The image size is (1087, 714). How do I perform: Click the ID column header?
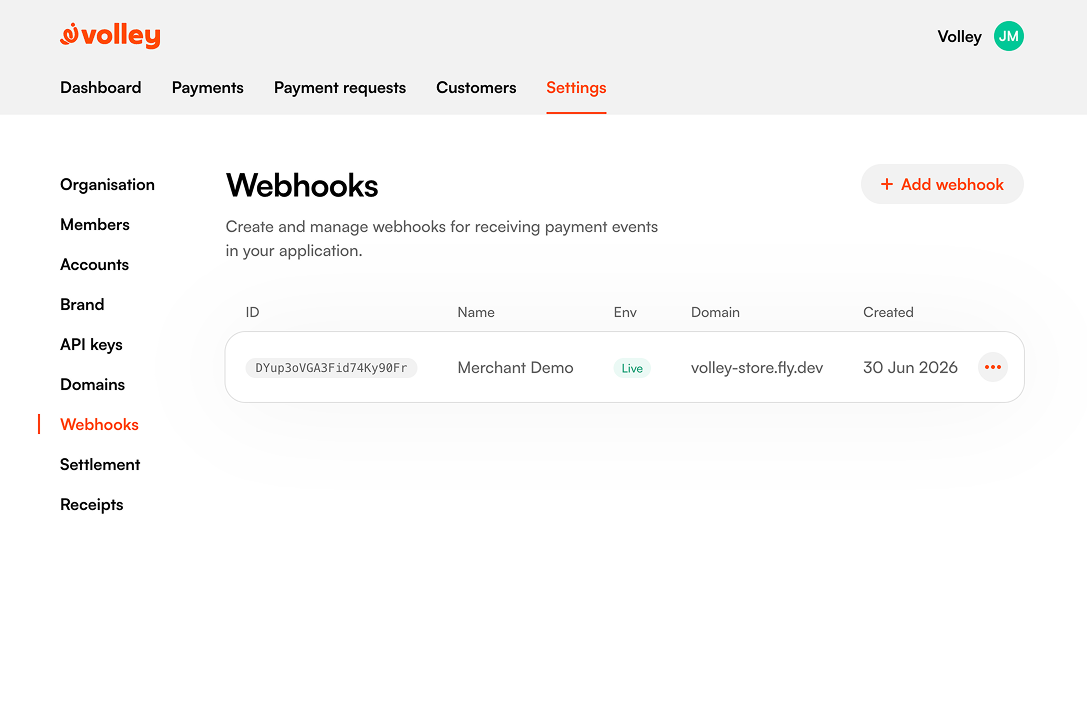[252, 313]
